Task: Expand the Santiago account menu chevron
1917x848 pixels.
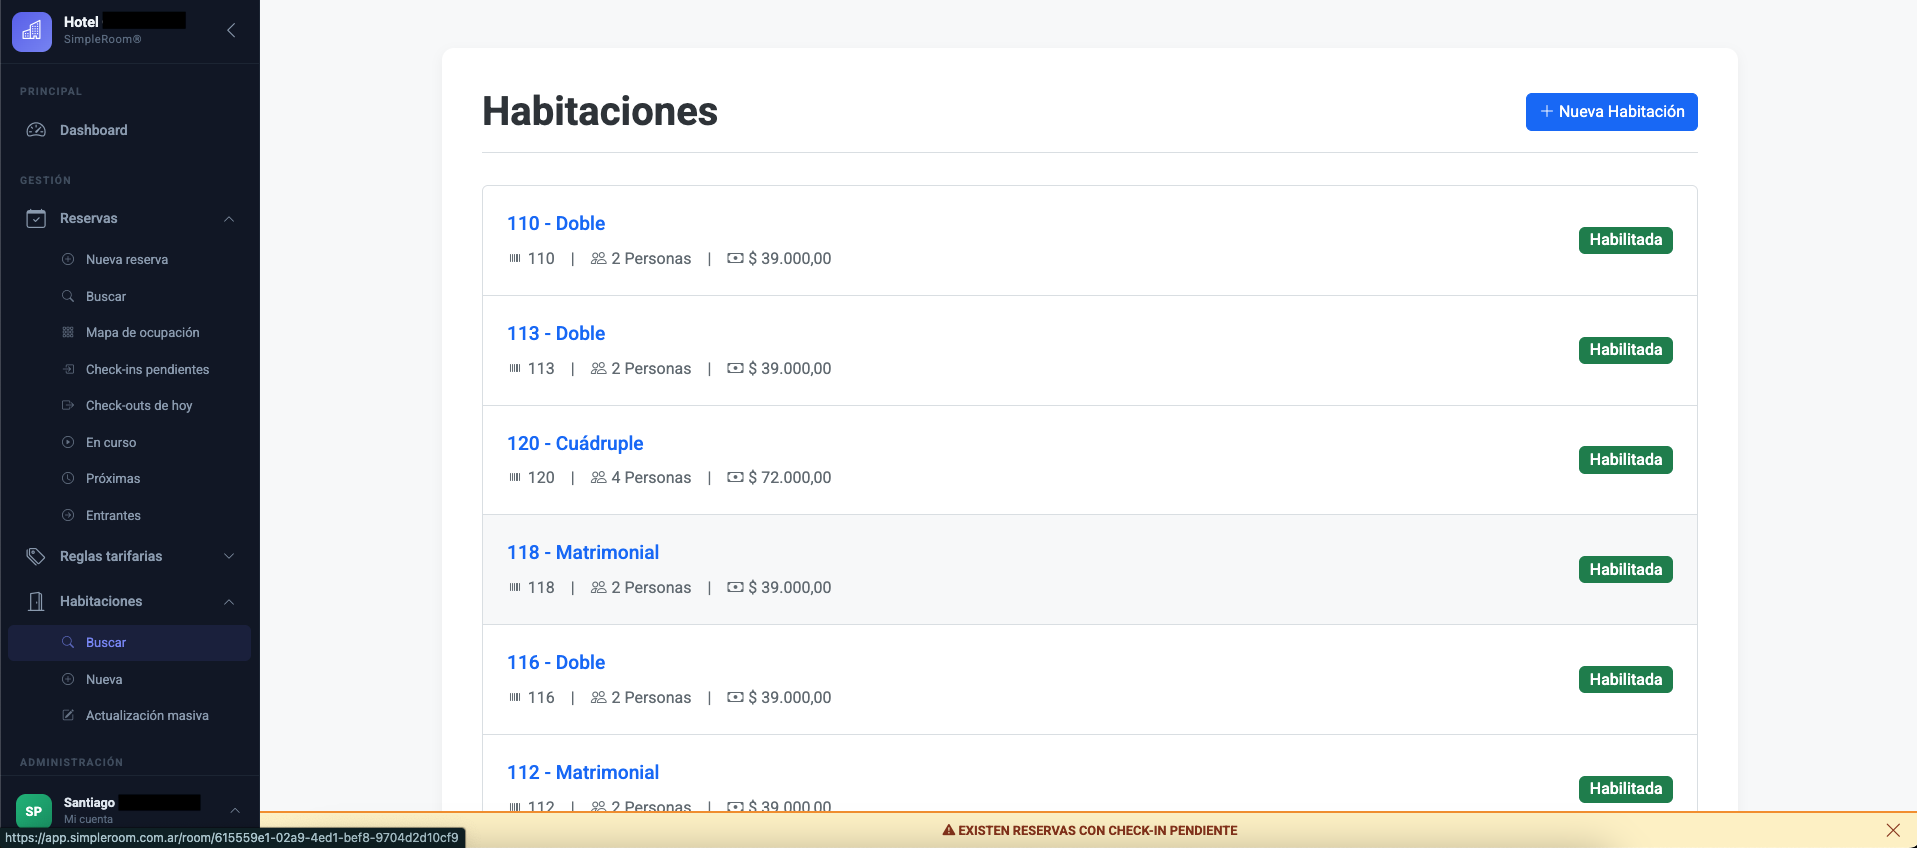Action: click(x=235, y=811)
